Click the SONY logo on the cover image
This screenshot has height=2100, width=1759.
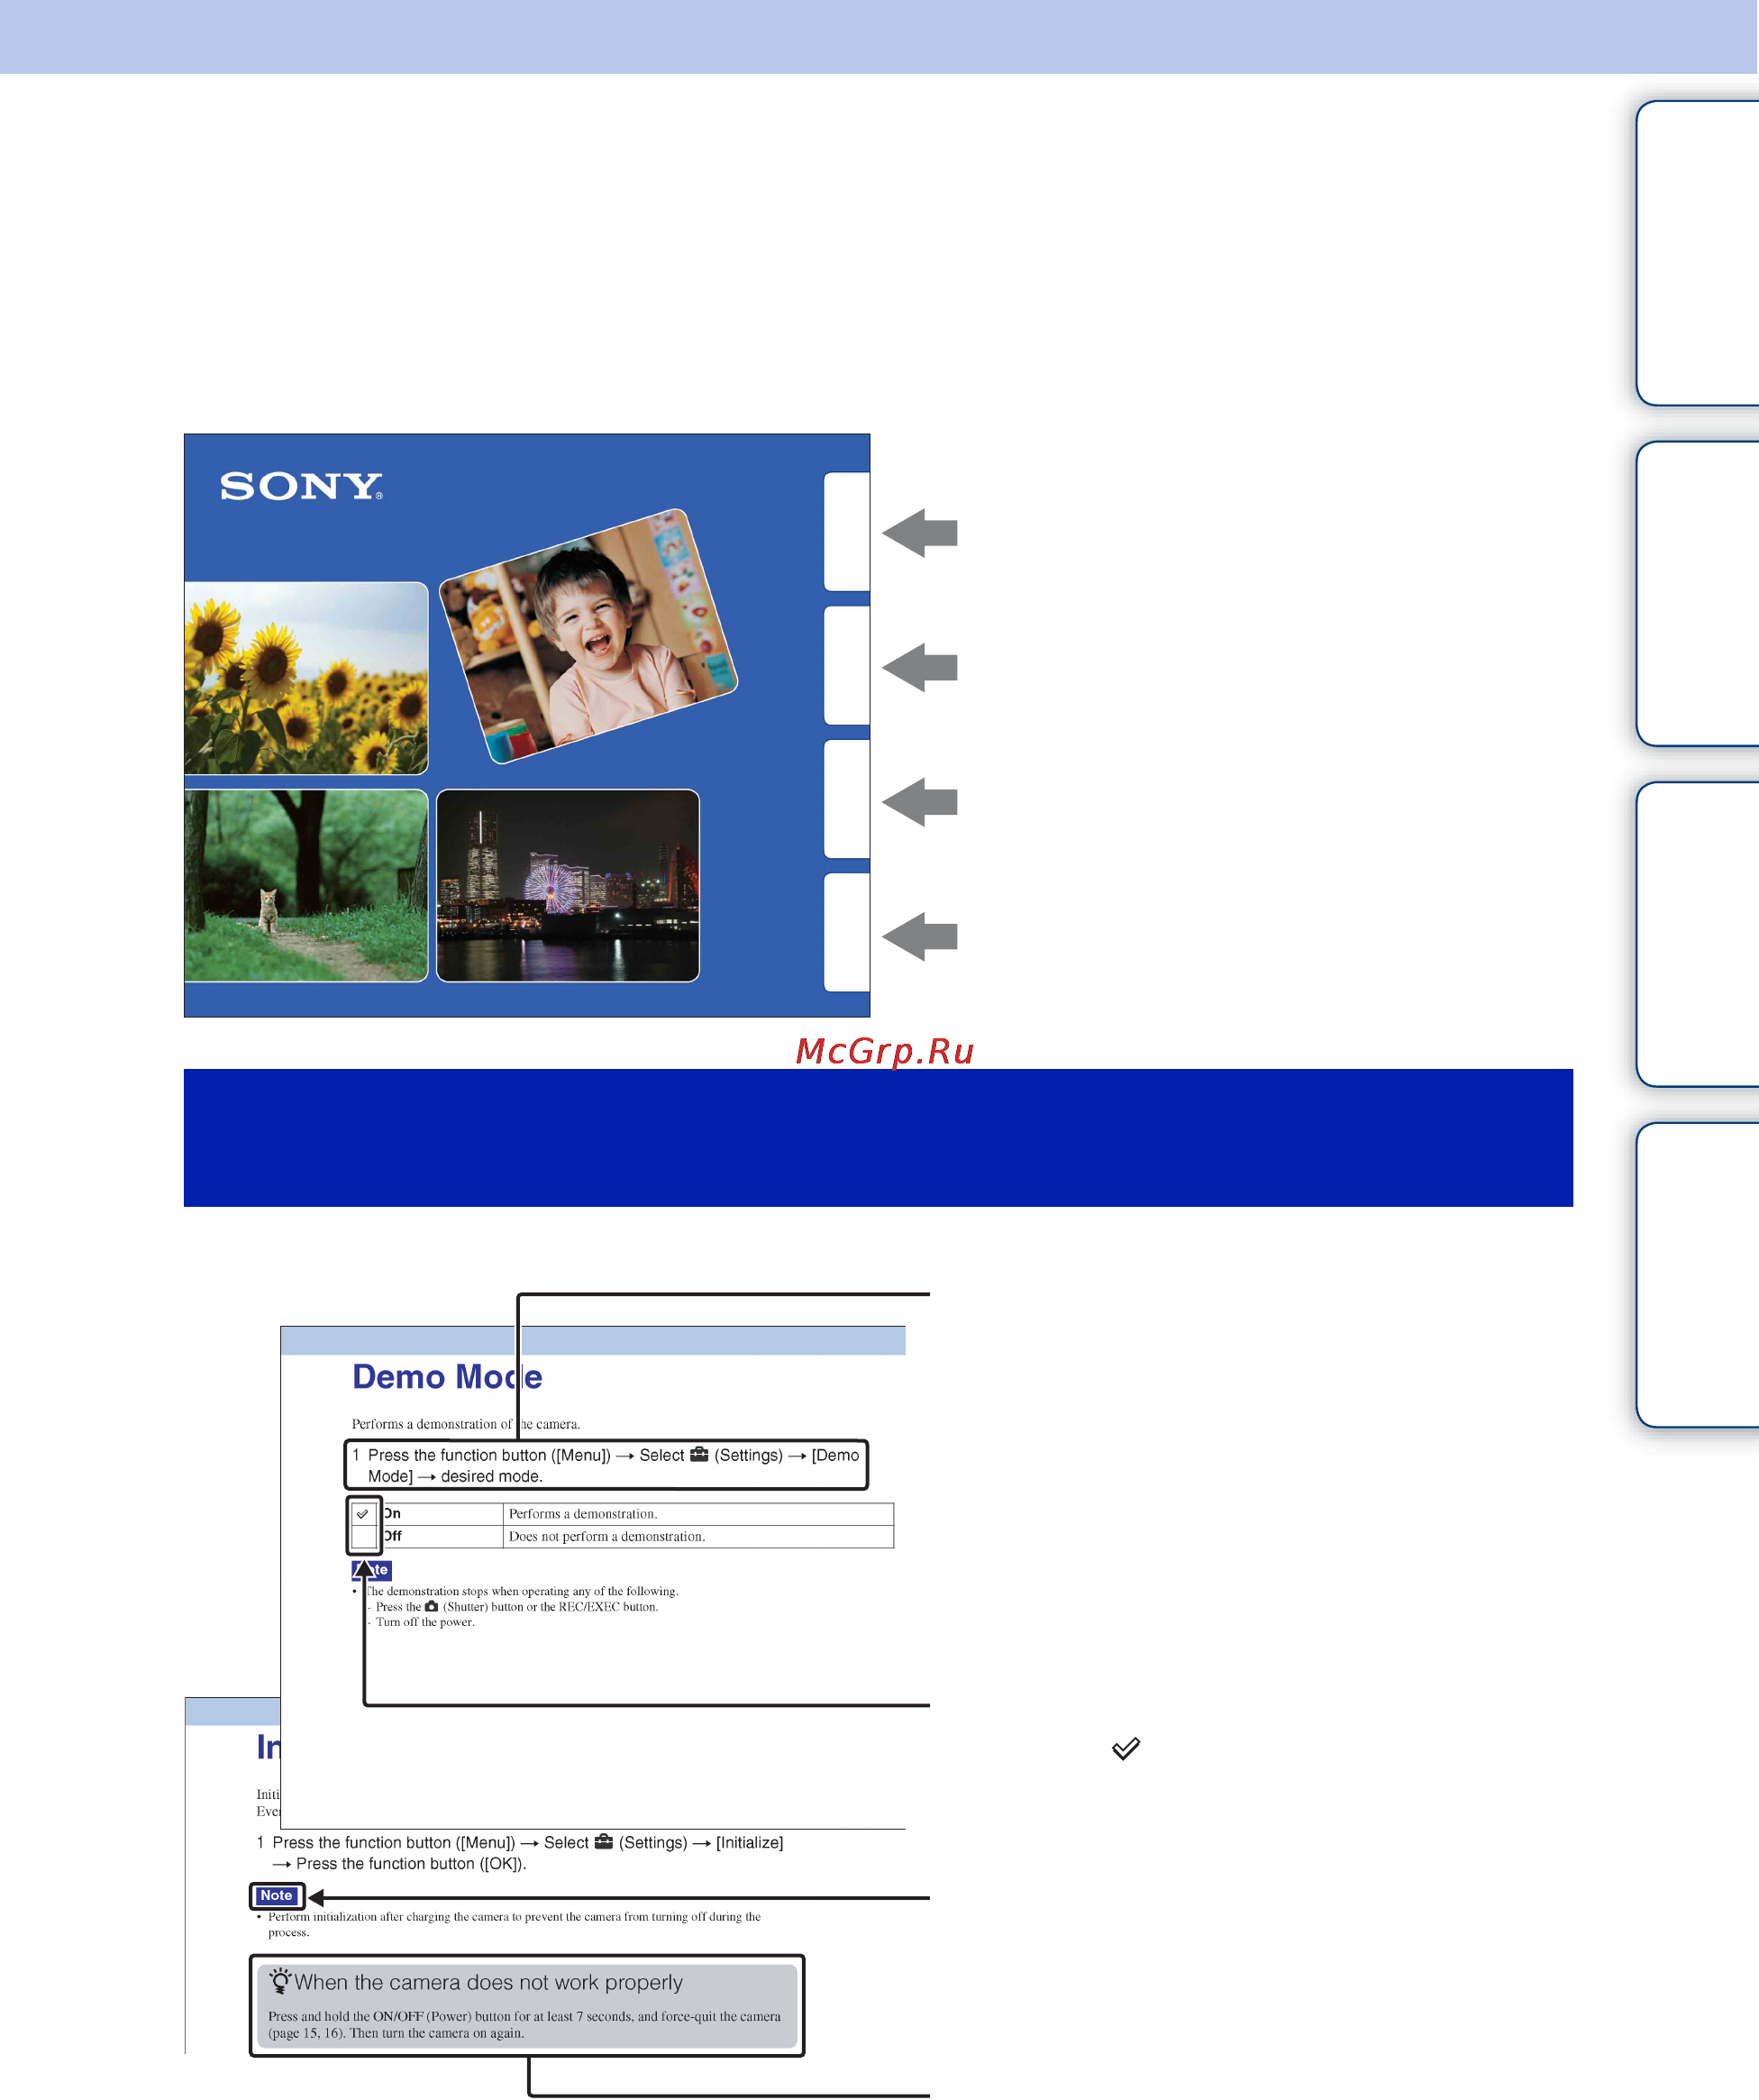point(301,486)
